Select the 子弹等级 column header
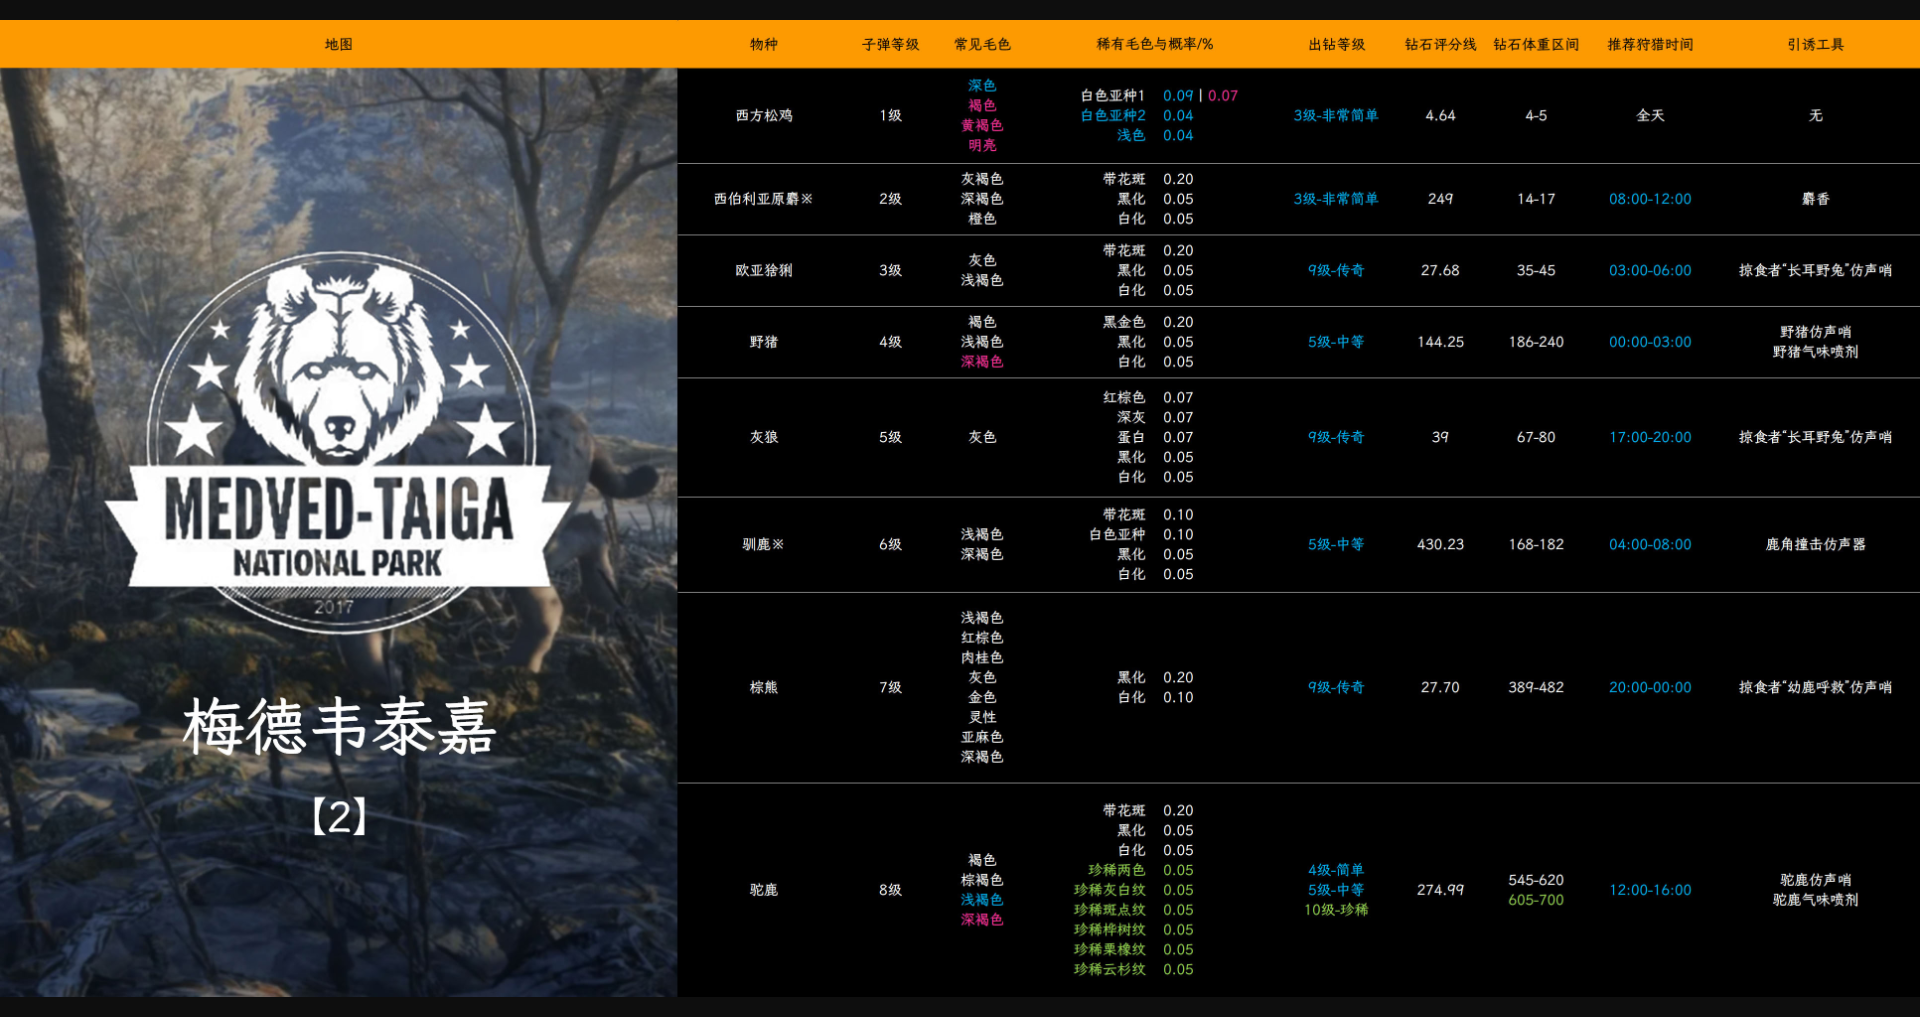This screenshot has width=1920, height=1017. coord(891,44)
